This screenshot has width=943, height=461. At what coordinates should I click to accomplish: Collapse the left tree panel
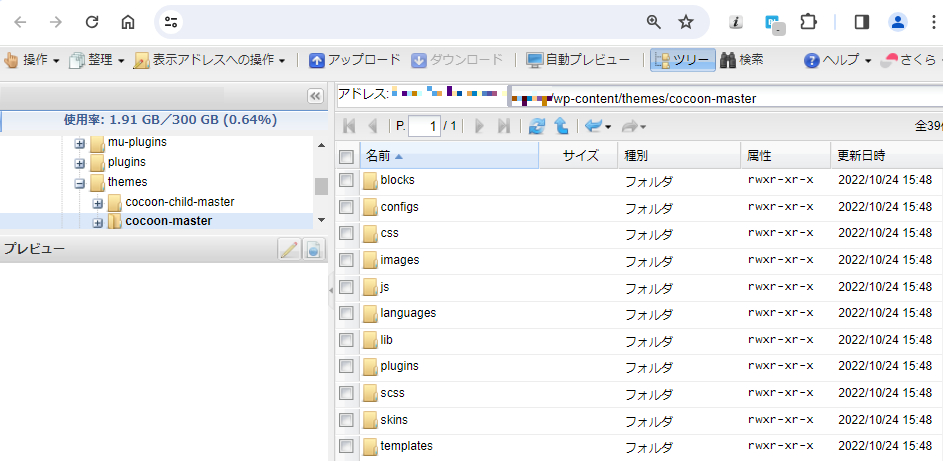(x=315, y=96)
